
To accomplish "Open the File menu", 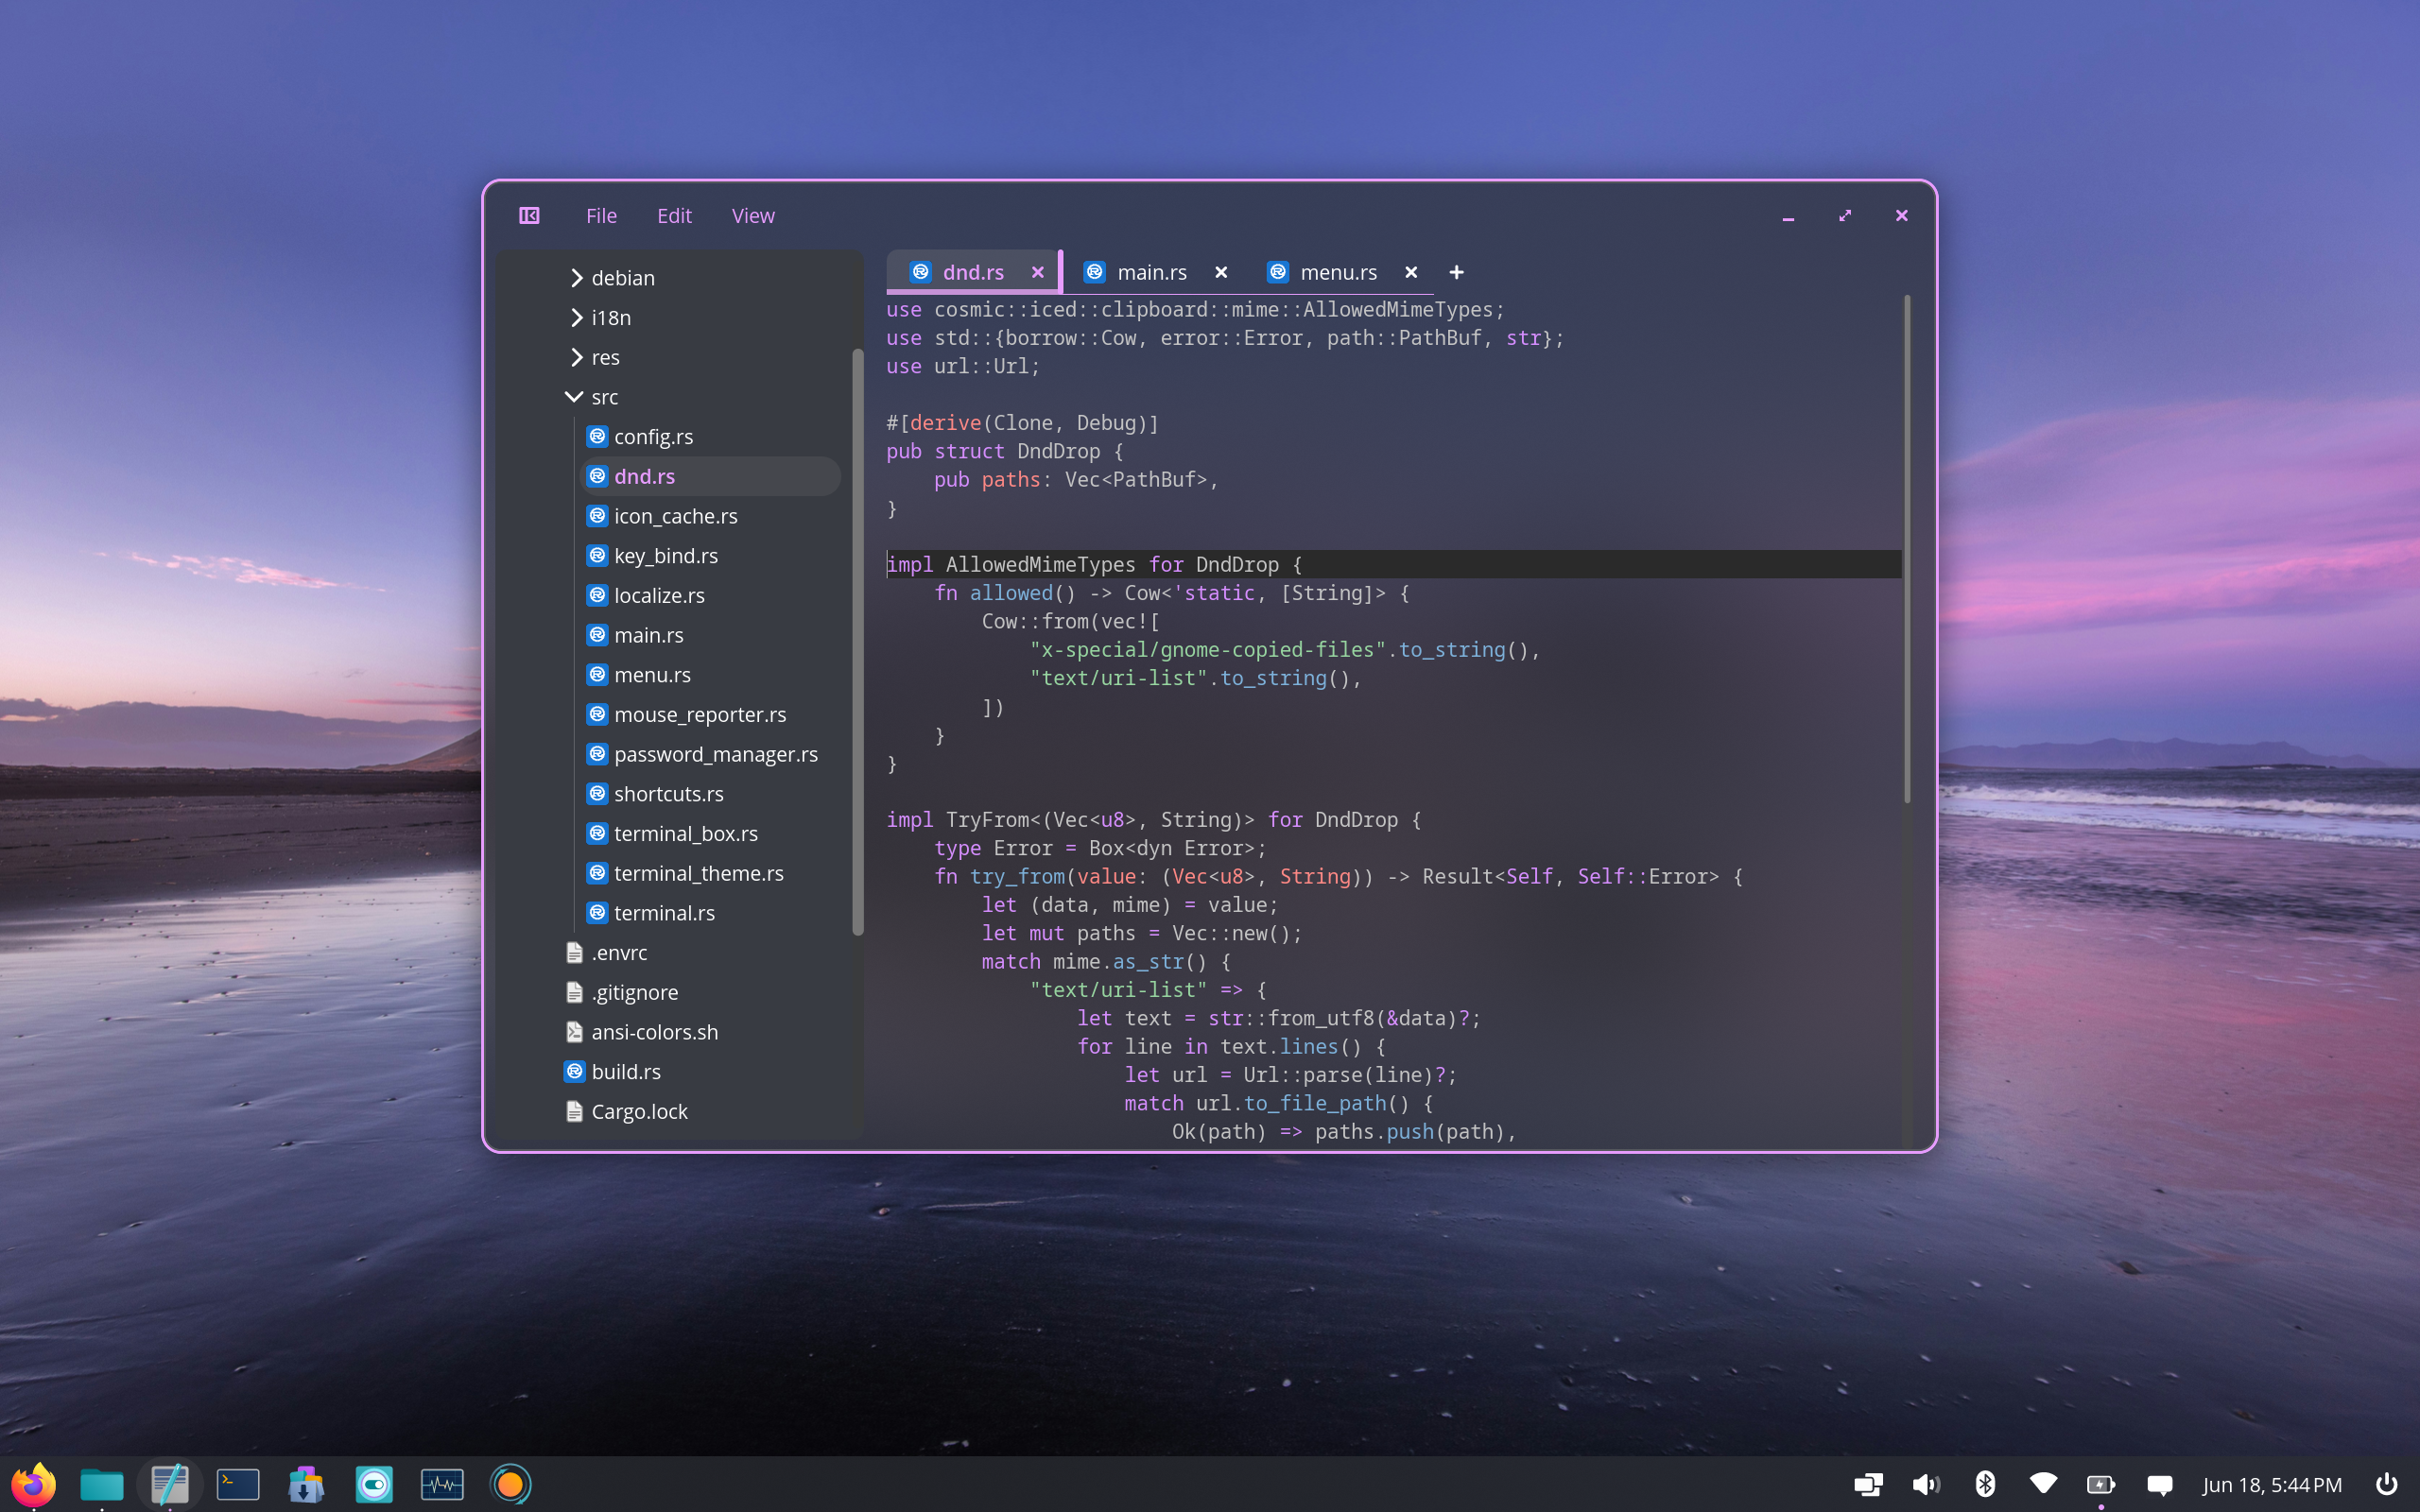I will click(601, 215).
